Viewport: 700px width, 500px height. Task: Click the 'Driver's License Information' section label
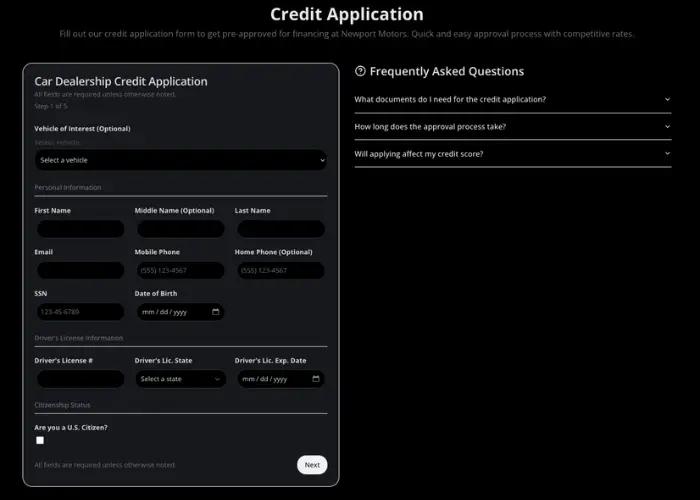pyautogui.click(x=79, y=338)
